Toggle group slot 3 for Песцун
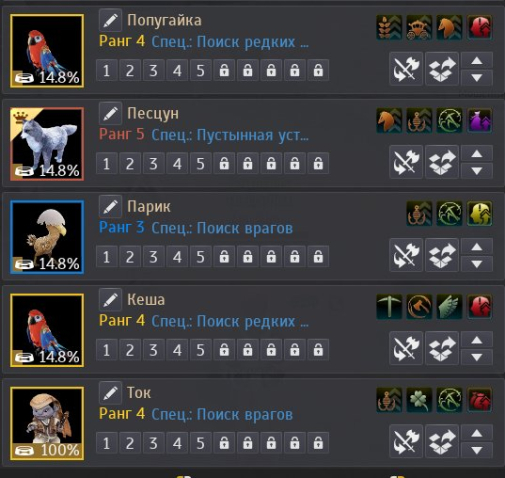This screenshot has width=505, height=478. pyautogui.click(x=154, y=163)
